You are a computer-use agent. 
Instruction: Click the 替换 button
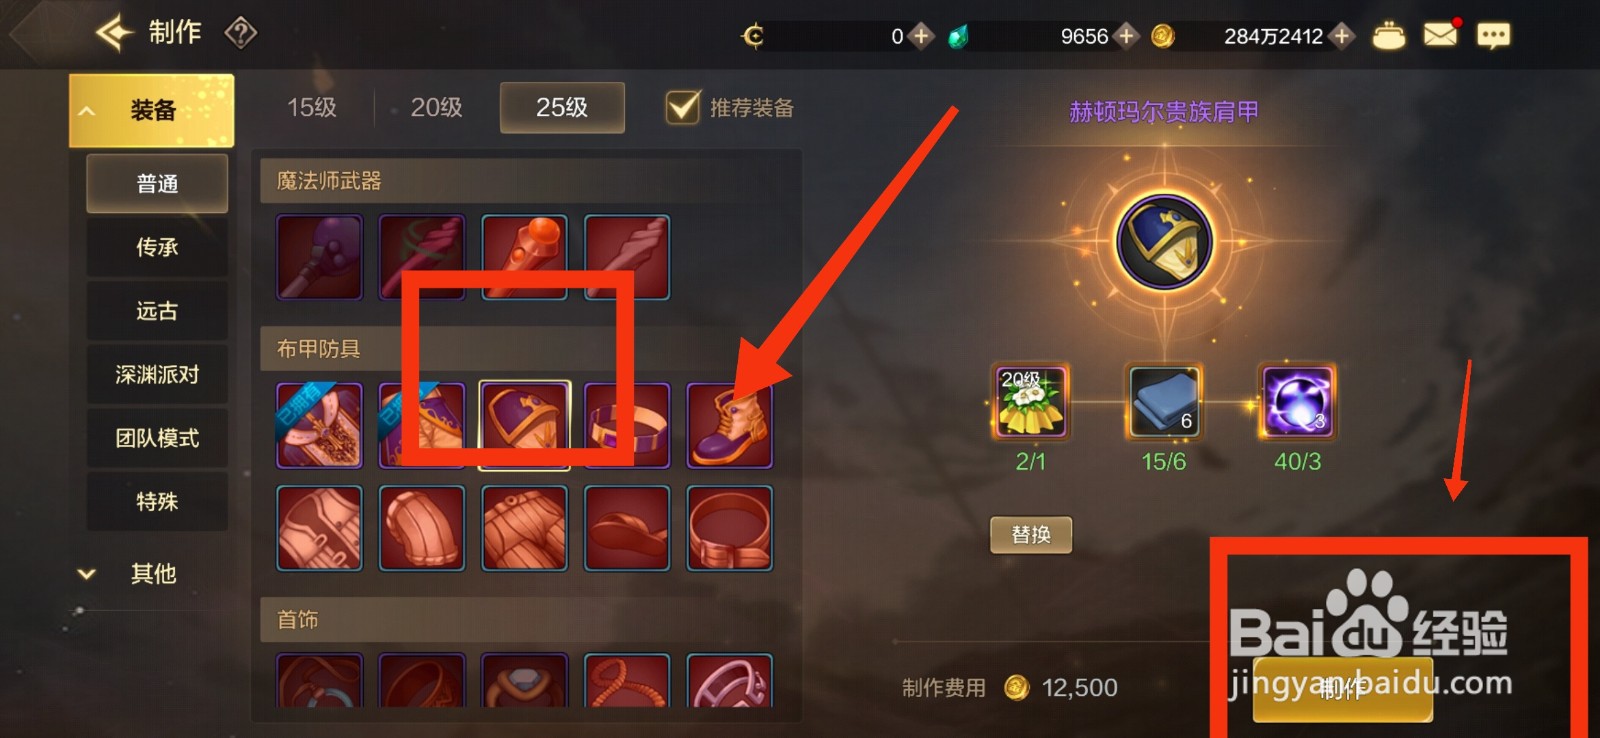click(x=1031, y=535)
